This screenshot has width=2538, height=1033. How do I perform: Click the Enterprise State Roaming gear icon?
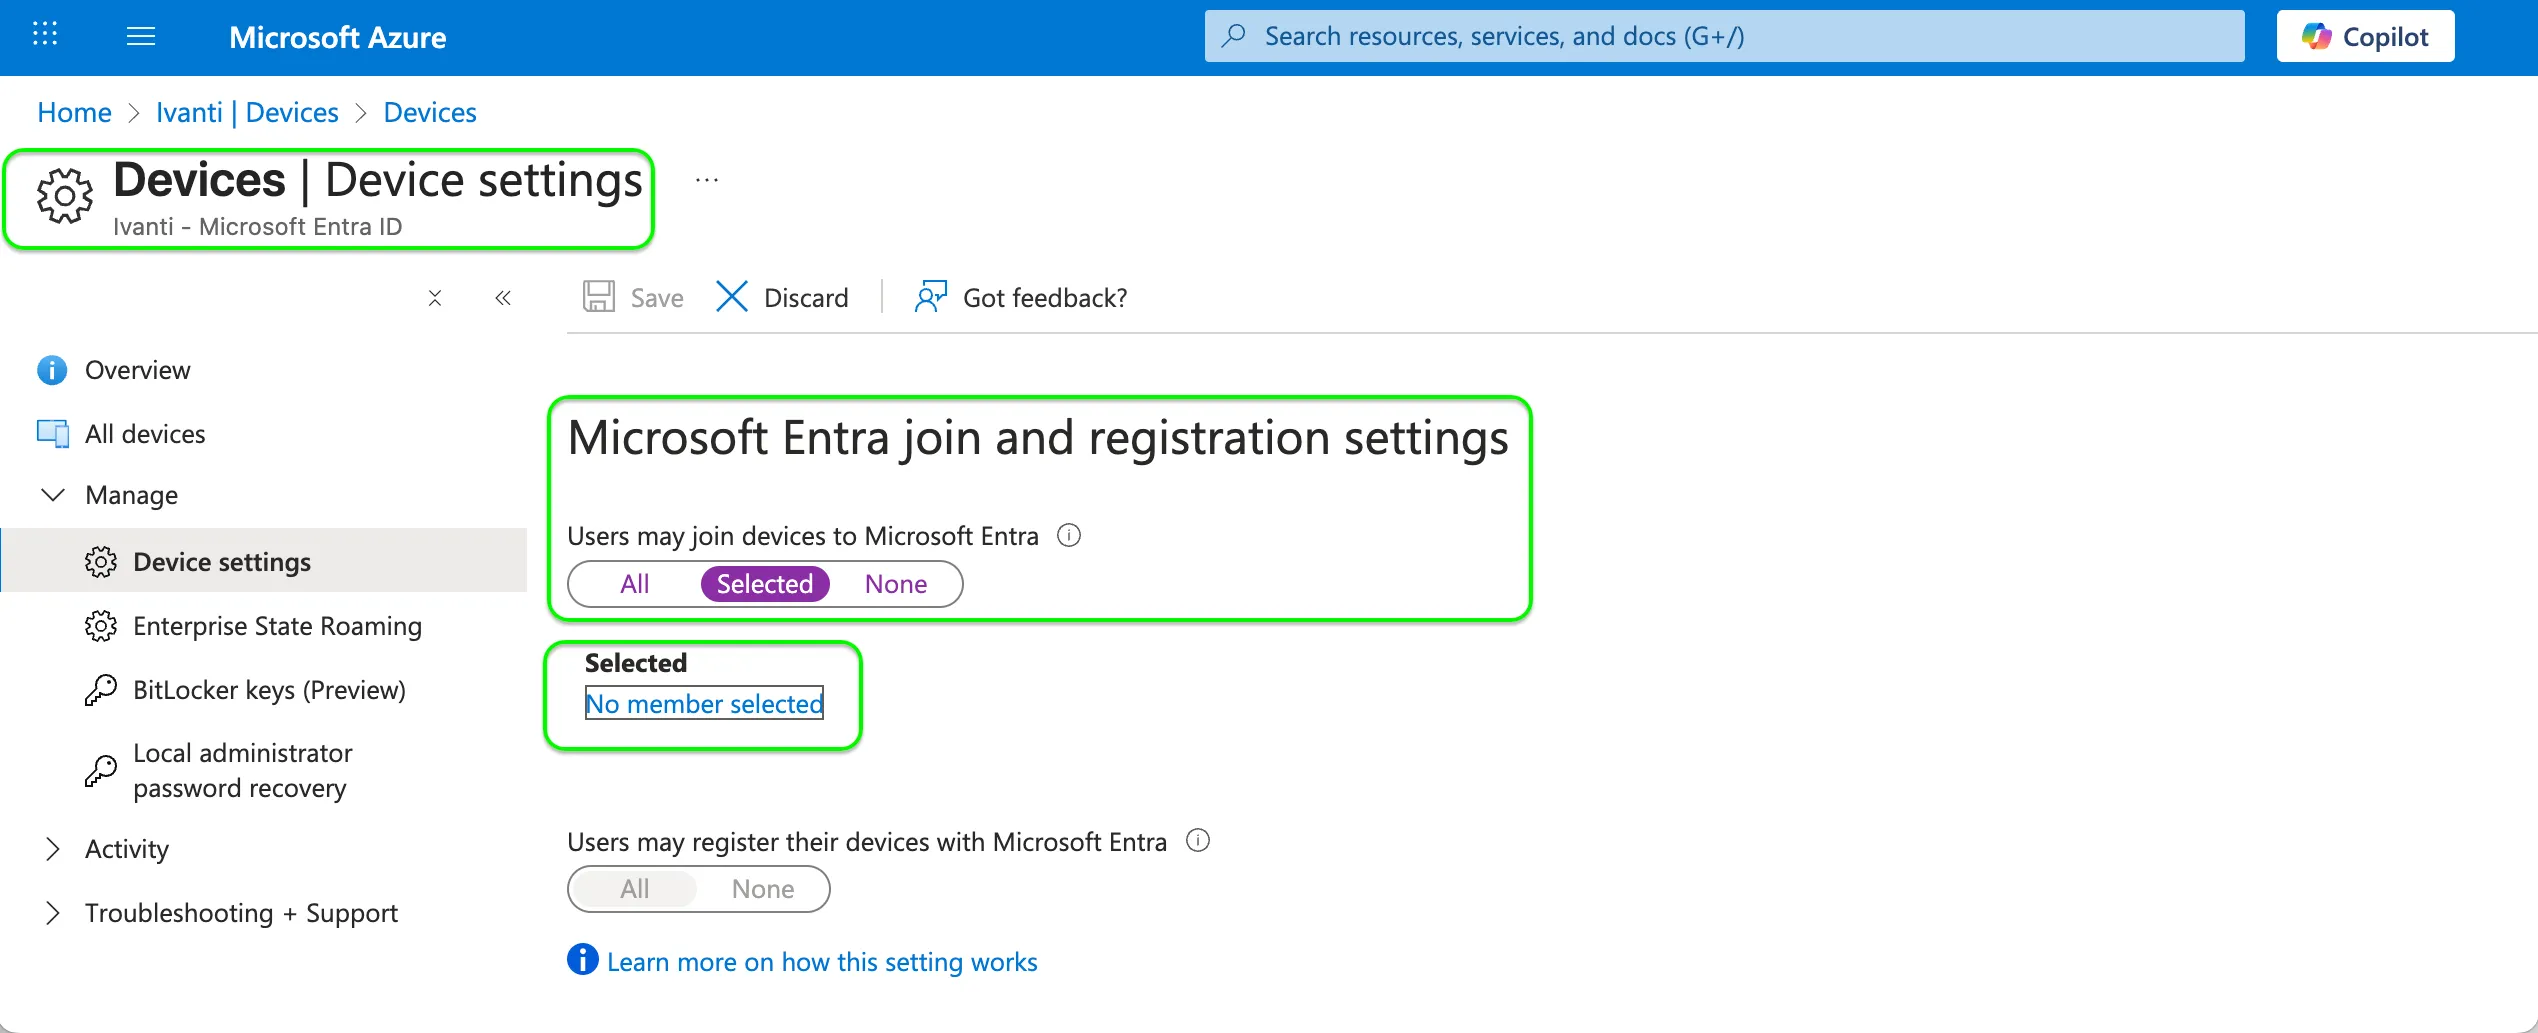pyautogui.click(x=101, y=626)
